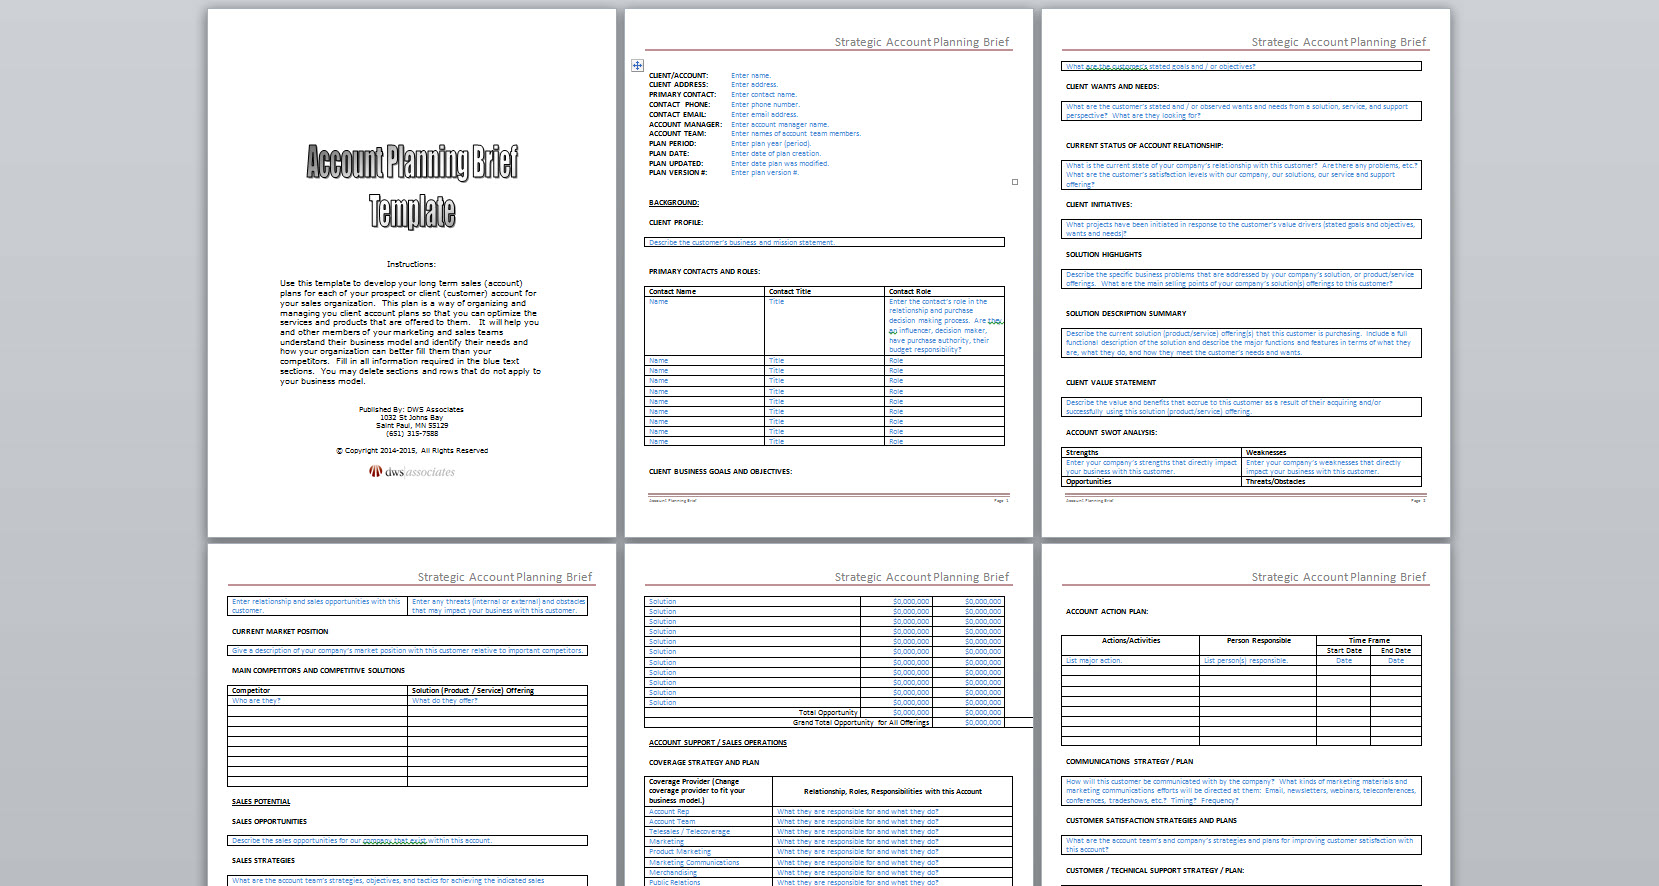The width and height of the screenshot is (1659, 886).
Task: Click the 'Account Rep' coverage row
Action: pyautogui.click(x=669, y=812)
